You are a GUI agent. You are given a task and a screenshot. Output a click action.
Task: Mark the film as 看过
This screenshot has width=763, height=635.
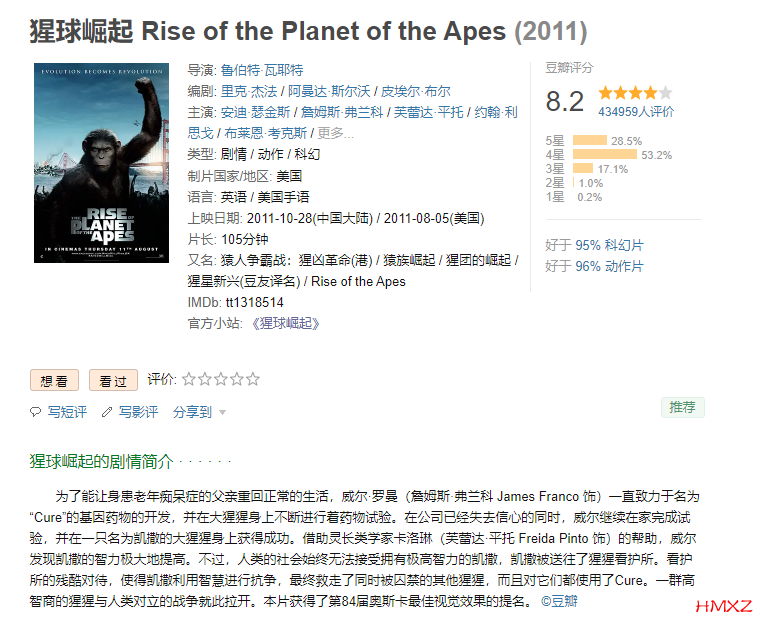pyautogui.click(x=113, y=381)
